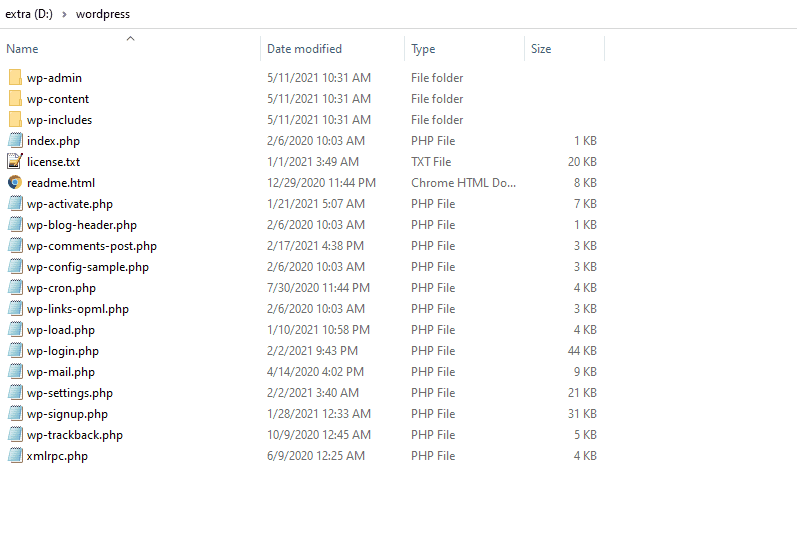Select the license.txt file name
Viewport: 797px width, 557px height.
point(53,162)
